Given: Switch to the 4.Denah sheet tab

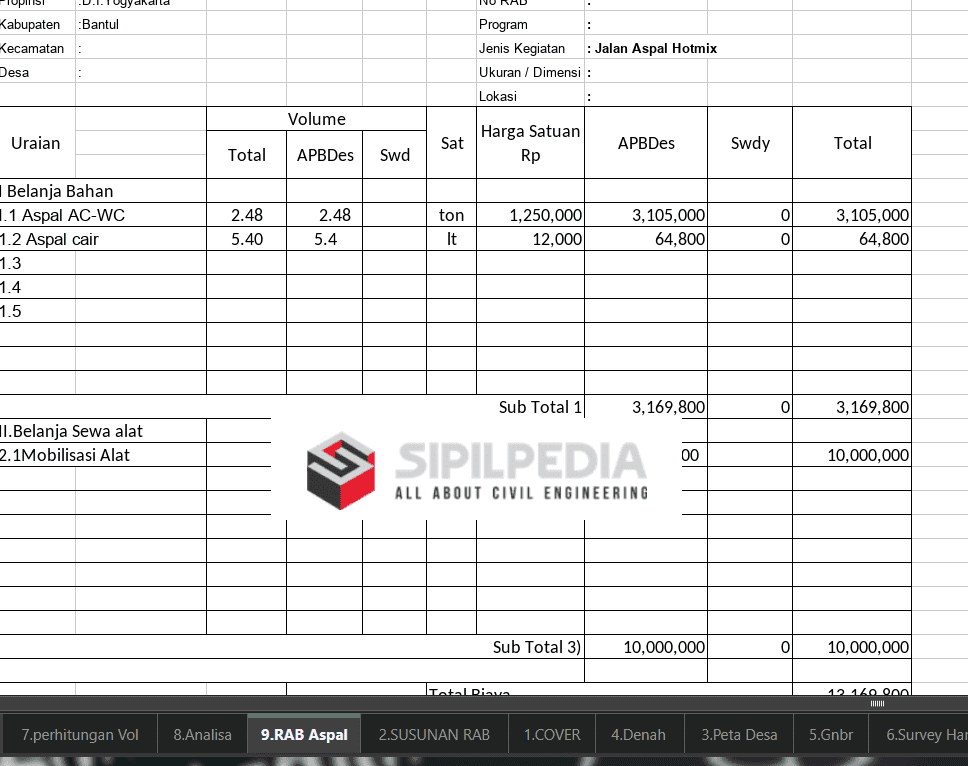Looking at the screenshot, I should tap(638, 734).
